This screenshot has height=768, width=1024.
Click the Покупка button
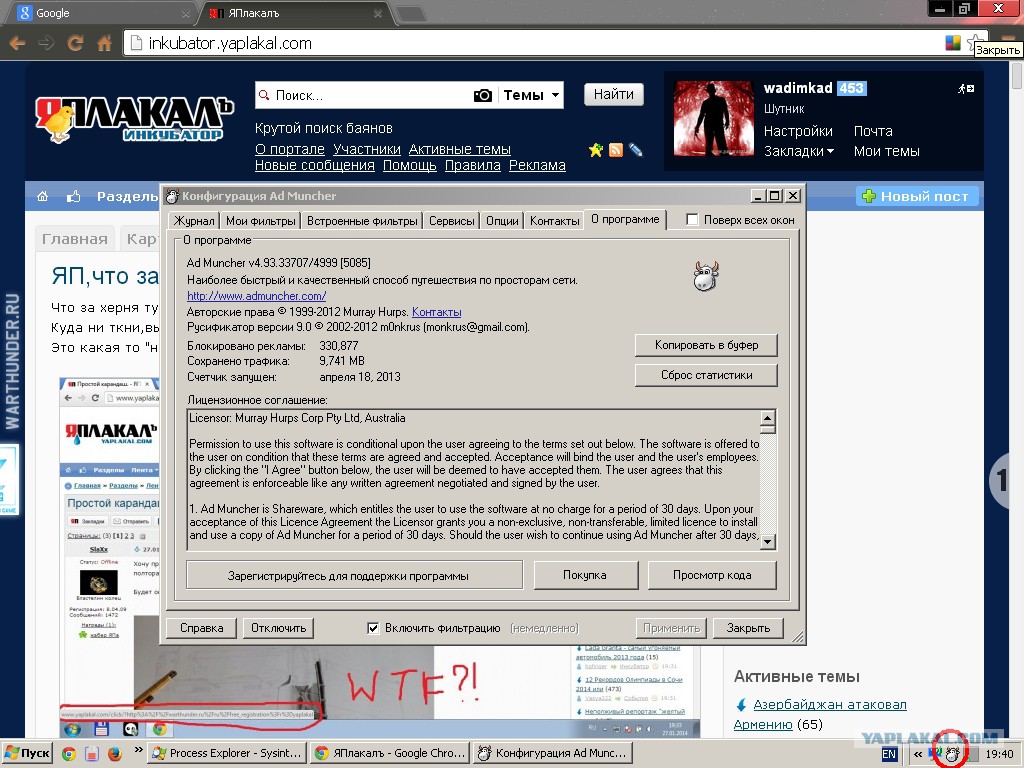585,575
